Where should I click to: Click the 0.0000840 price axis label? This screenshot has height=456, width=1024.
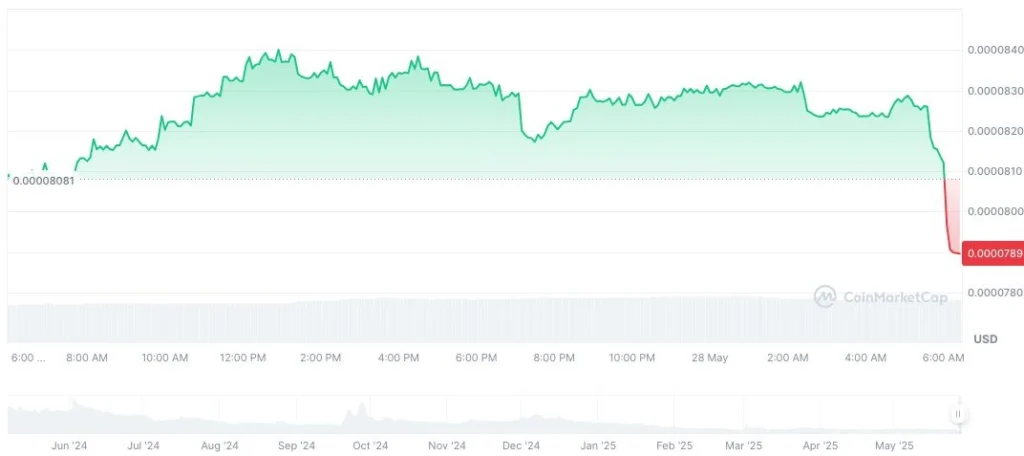(x=992, y=50)
